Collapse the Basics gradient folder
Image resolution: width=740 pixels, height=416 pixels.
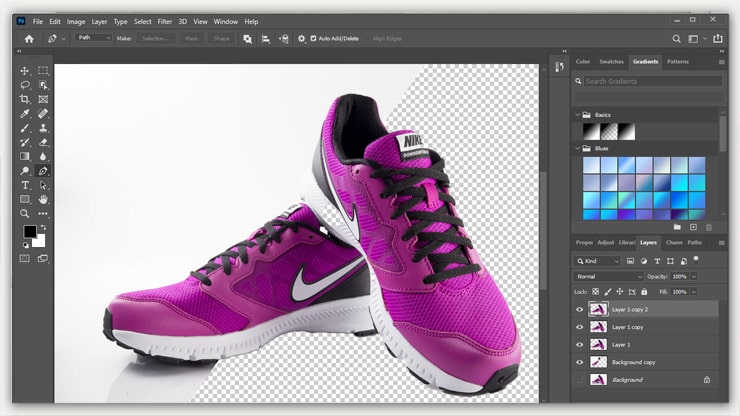pyautogui.click(x=578, y=115)
